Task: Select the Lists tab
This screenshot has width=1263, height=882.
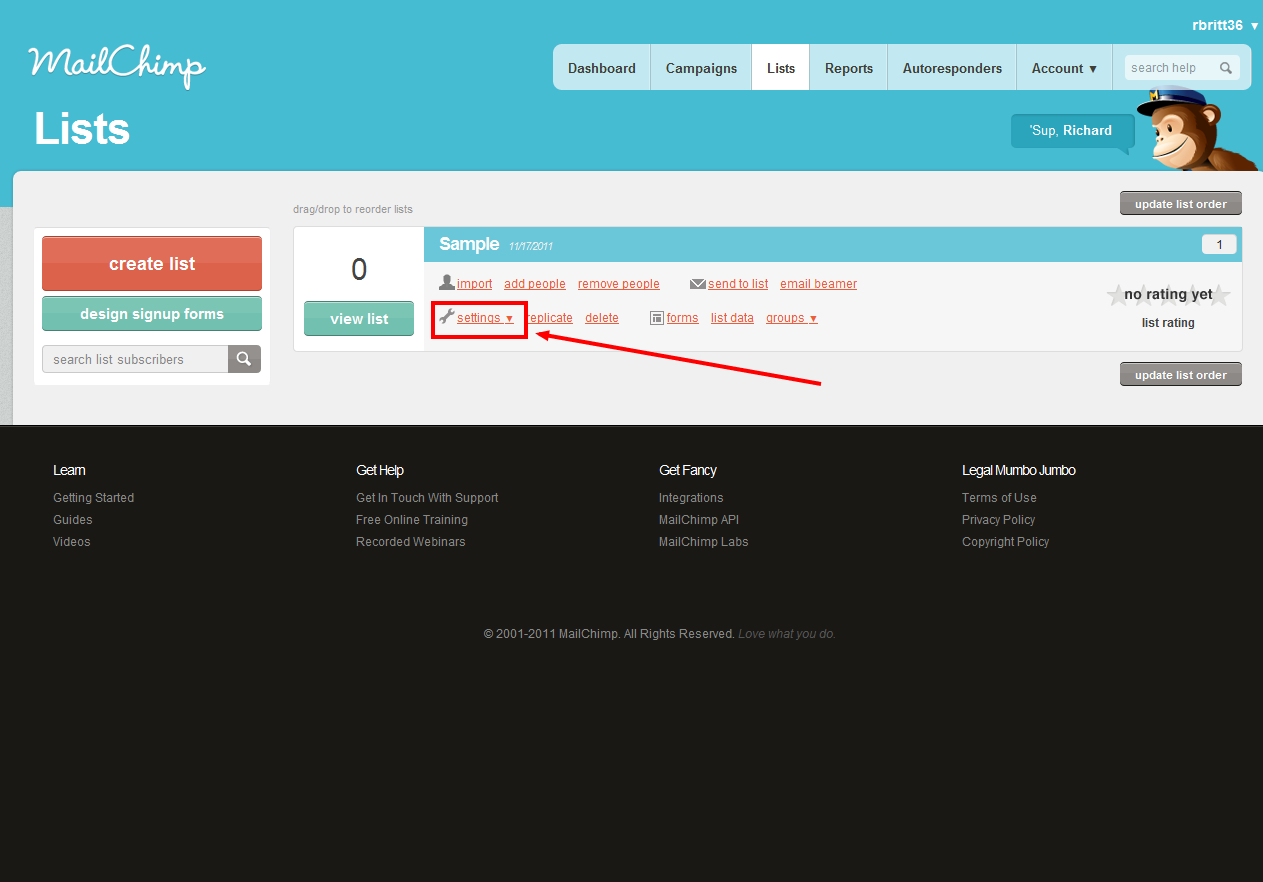Action: pos(781,68)
